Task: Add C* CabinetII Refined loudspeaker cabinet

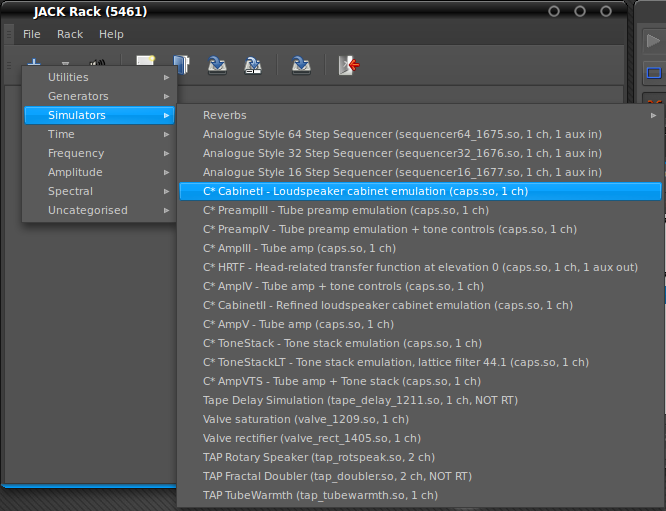Action: point(420,305)
